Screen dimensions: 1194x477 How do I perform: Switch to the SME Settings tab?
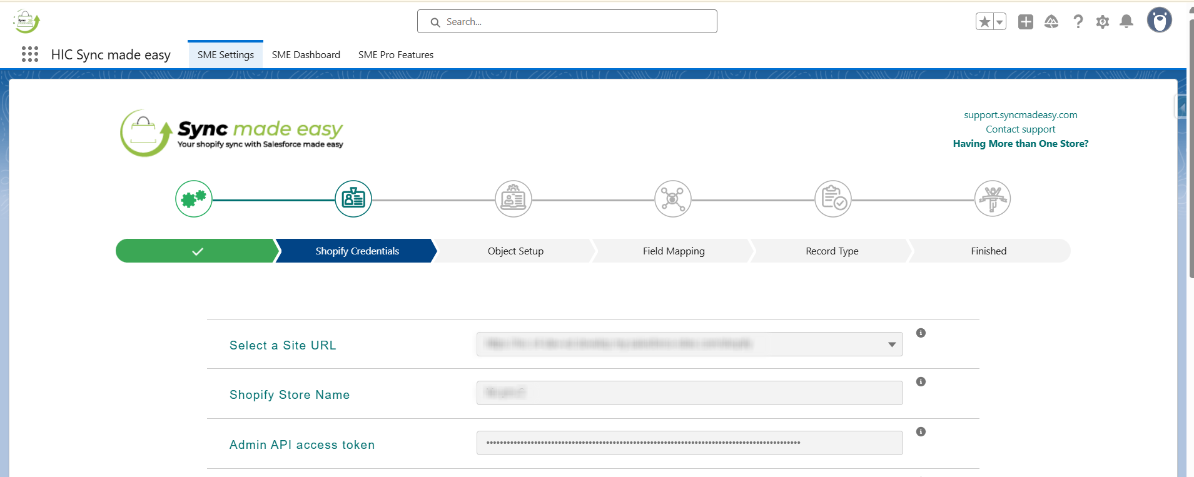click(x=225, y=55)
